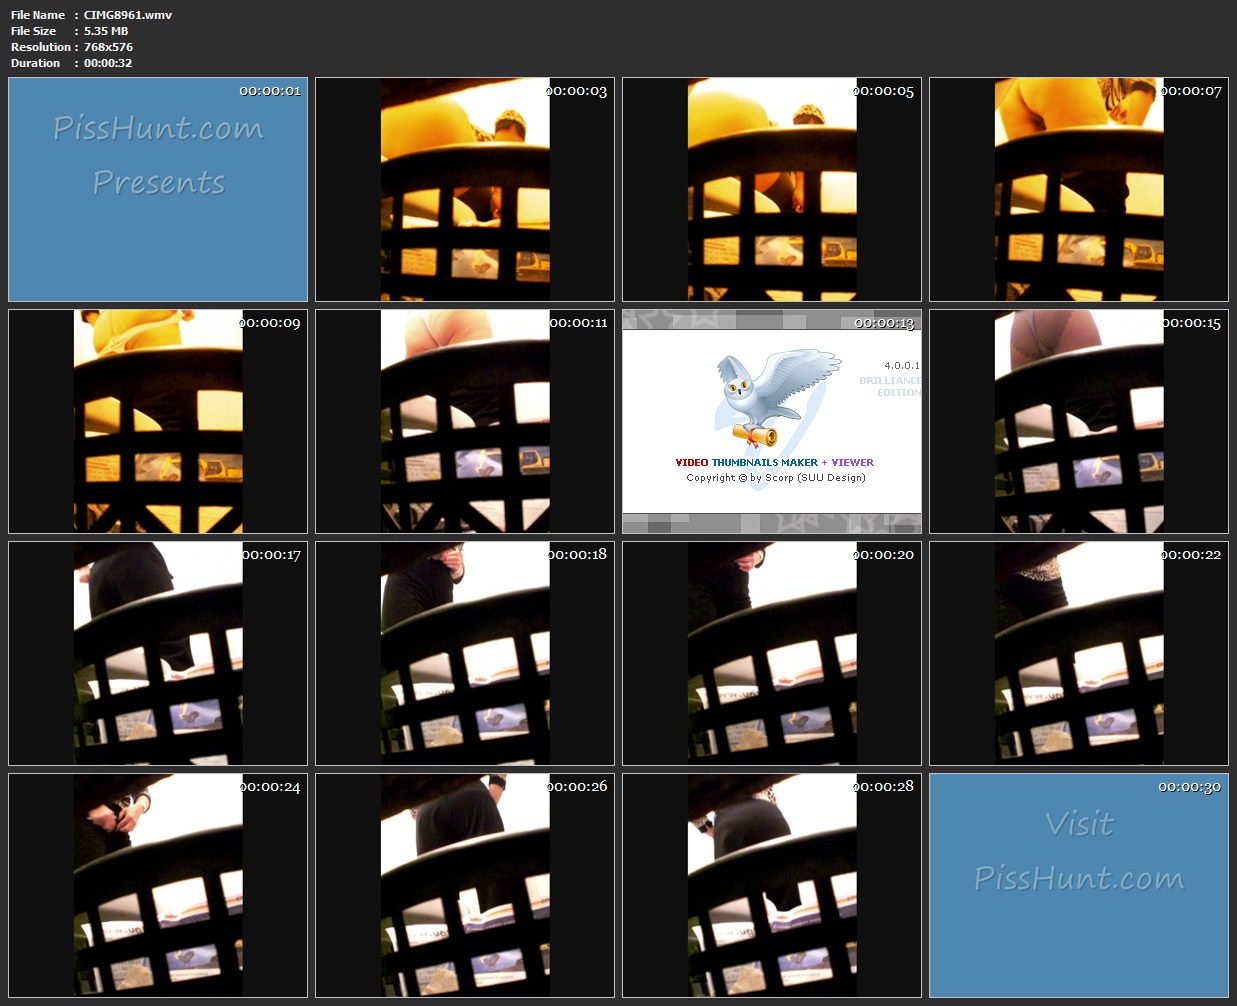Click the frame marked 00:00:11
Viewport: 1237px width, 1006px height.
(465, 422)
